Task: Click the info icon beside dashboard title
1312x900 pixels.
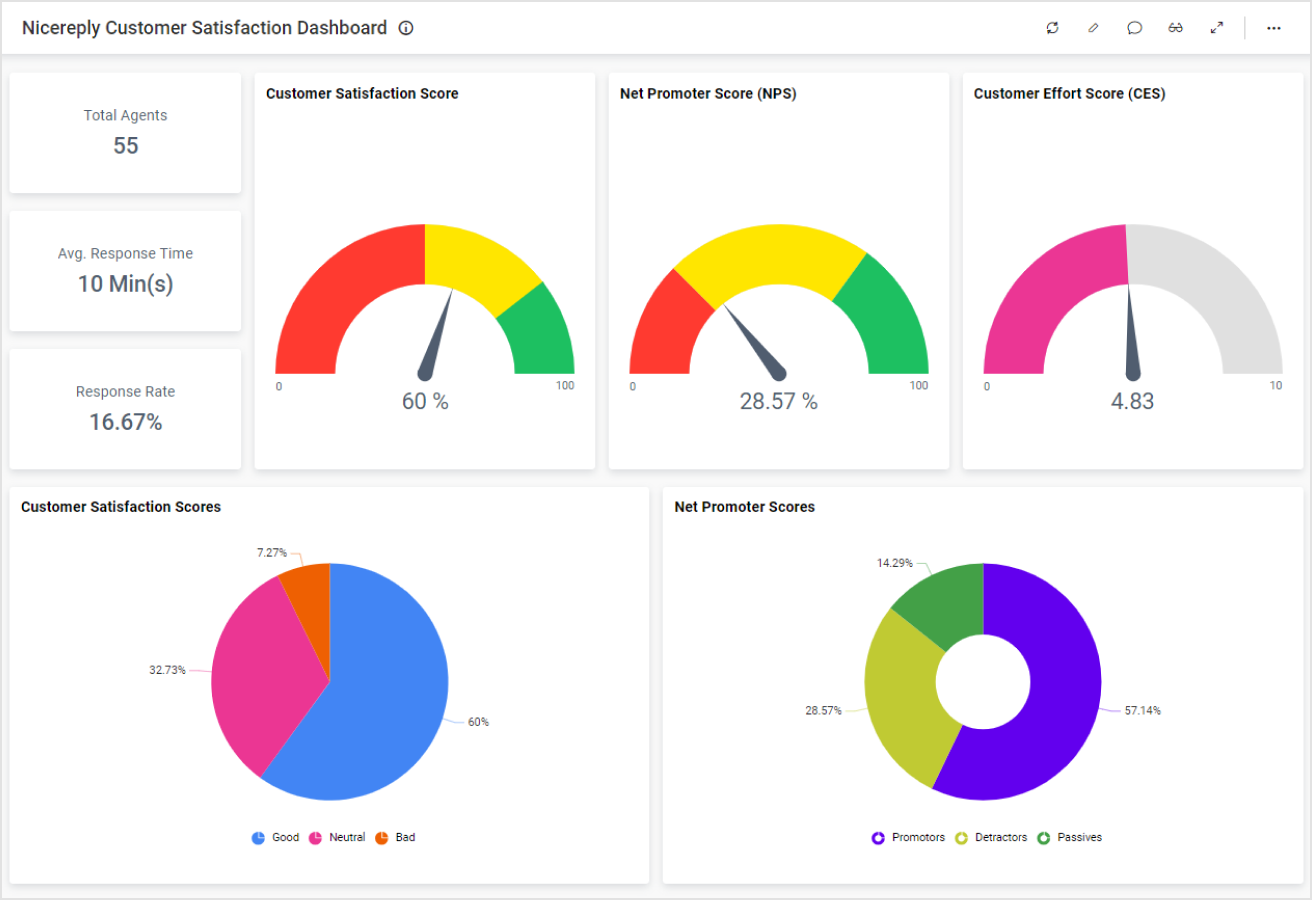Action: (x=405, y=28)
